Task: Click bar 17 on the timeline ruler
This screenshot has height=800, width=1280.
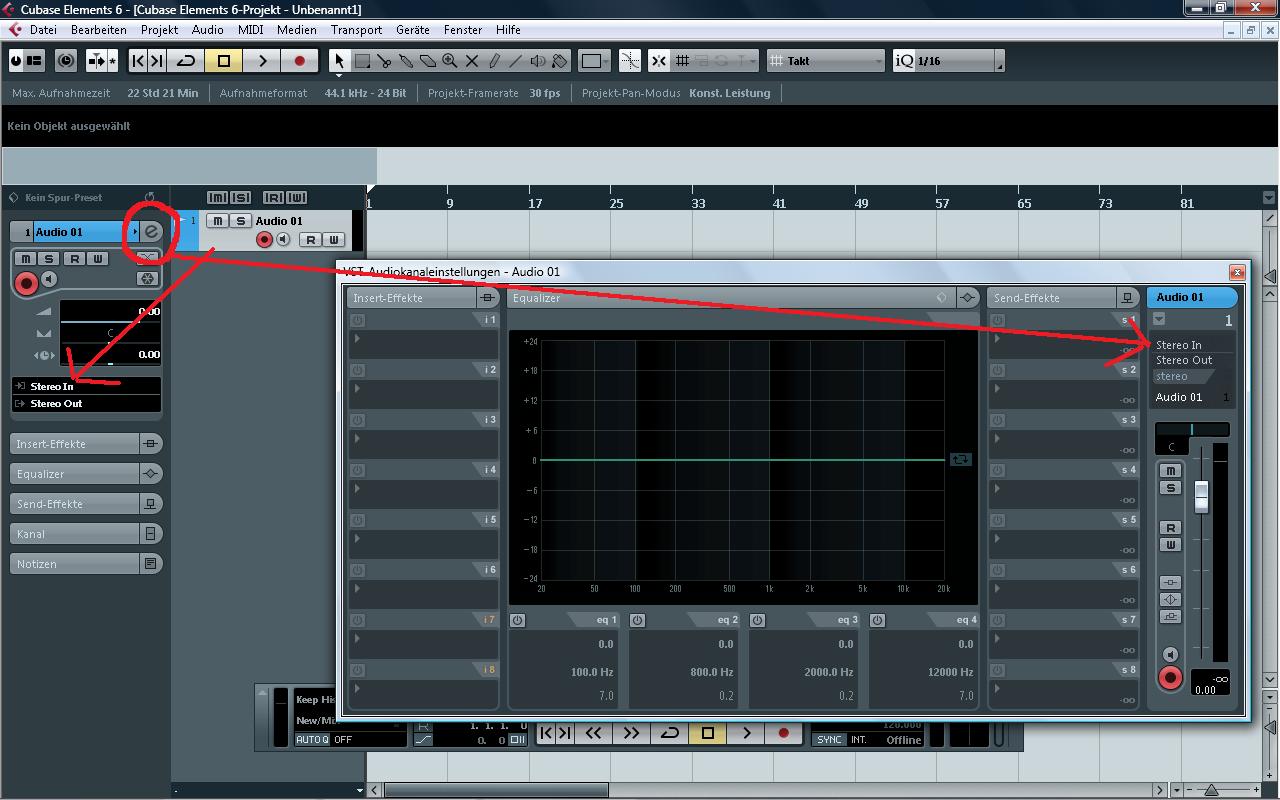Action: (535, 203)
